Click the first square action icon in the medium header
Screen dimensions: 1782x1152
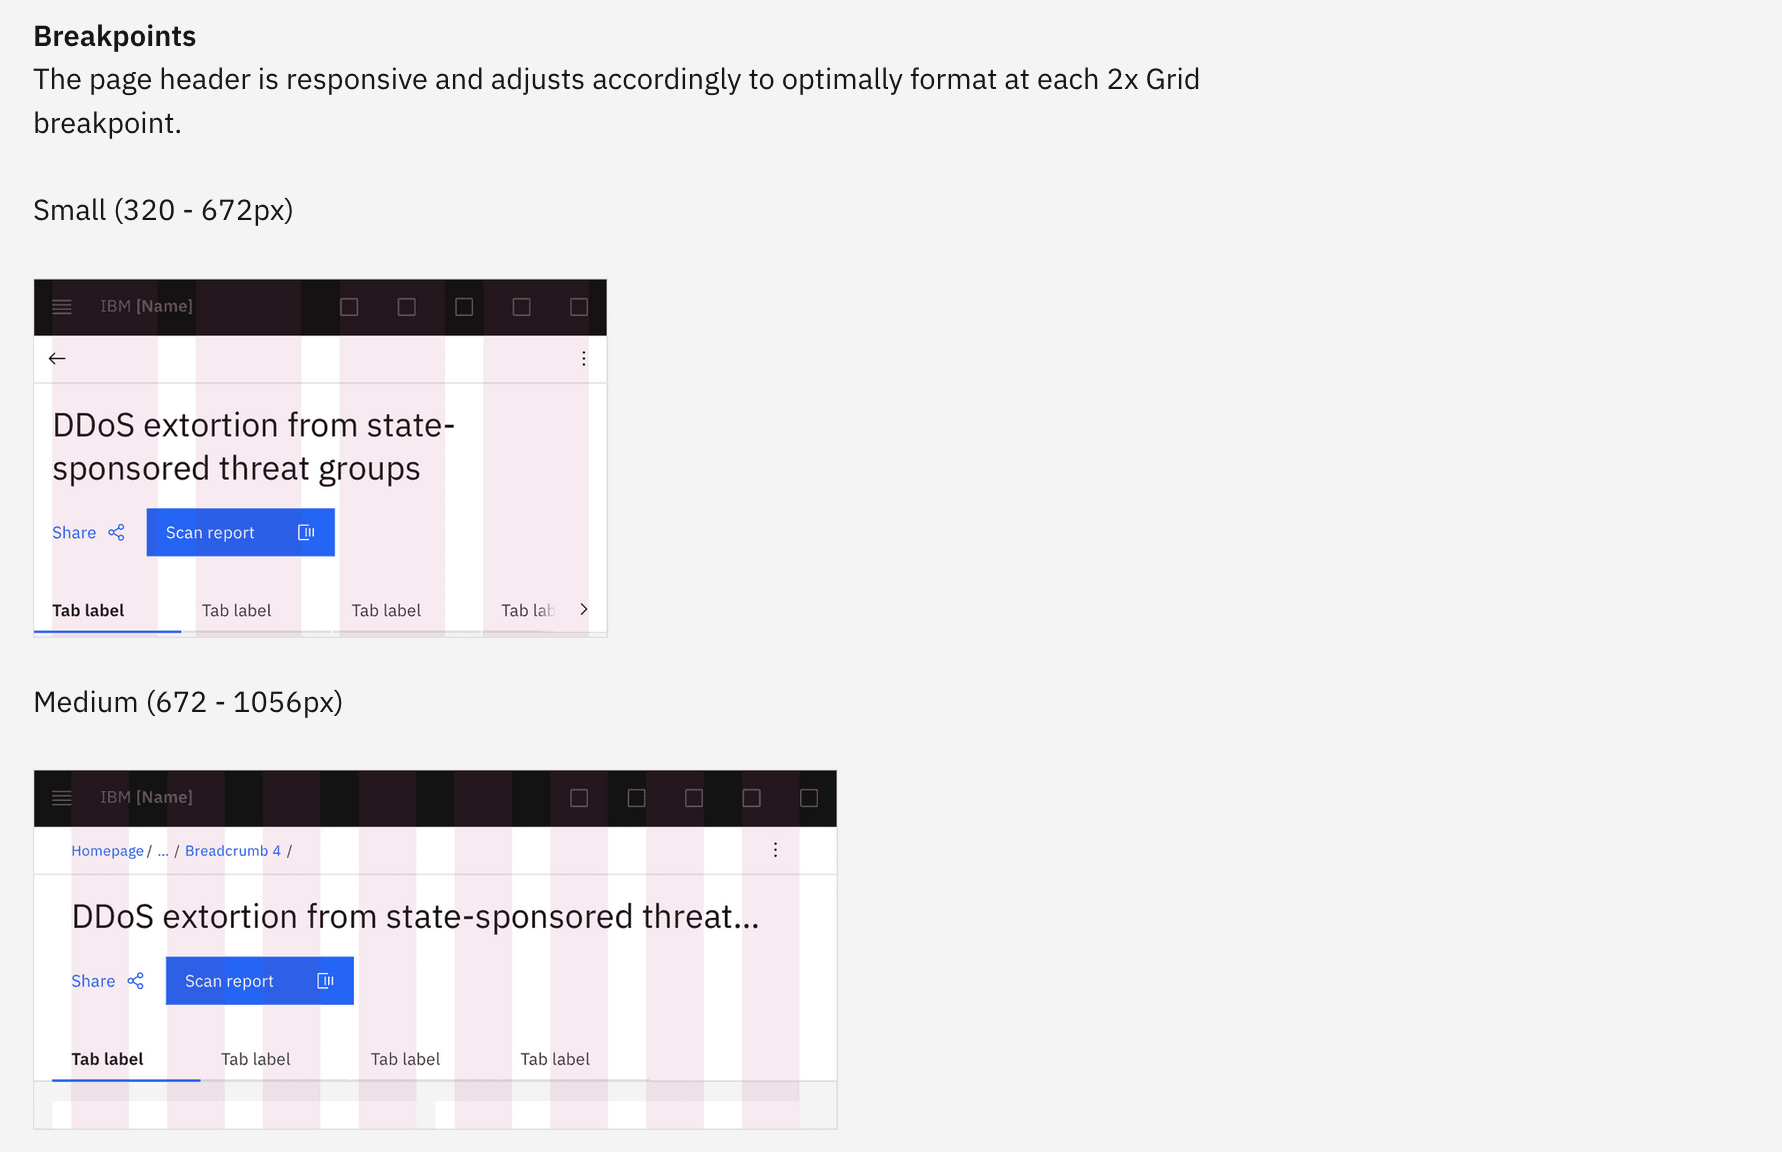coord(578,798)
